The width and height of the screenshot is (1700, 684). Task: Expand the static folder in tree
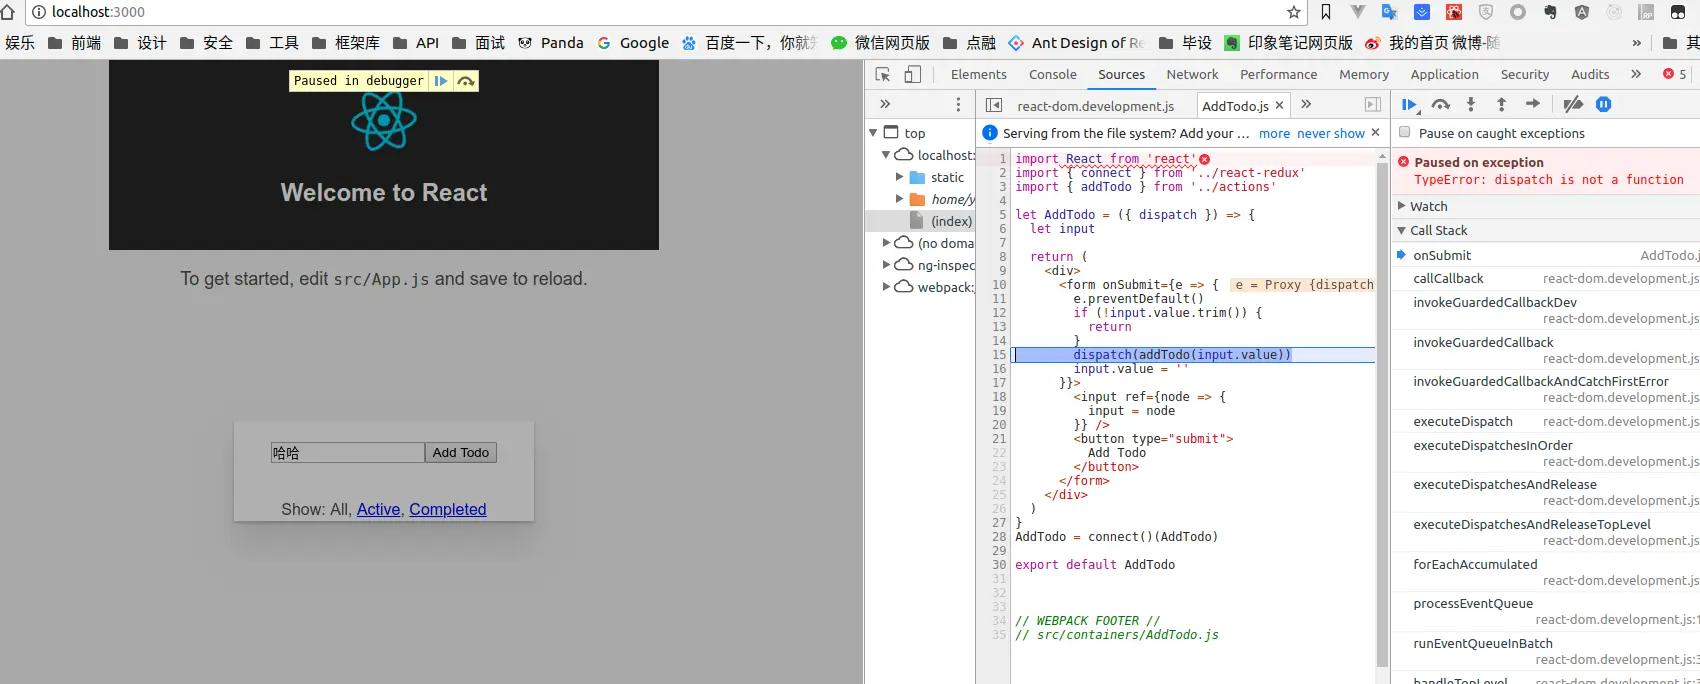point(899,177)
